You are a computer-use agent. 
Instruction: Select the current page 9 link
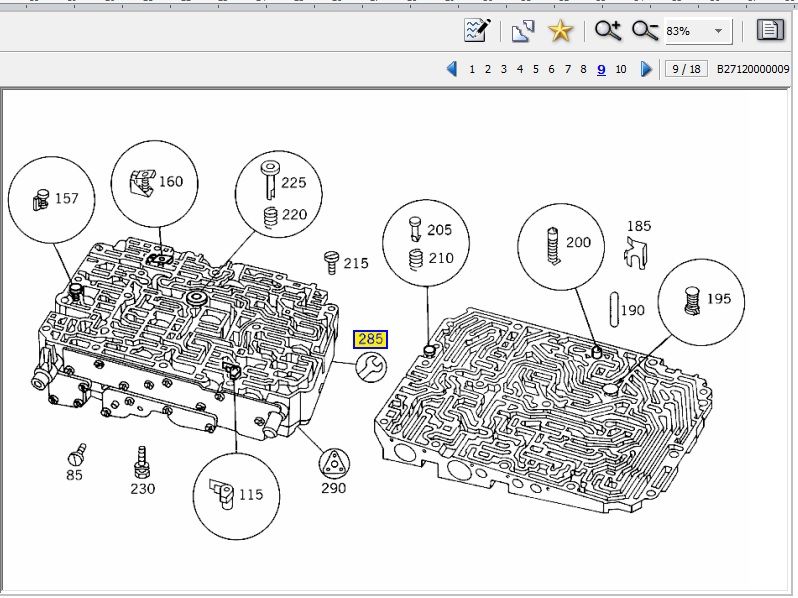click(x=601, y=69)
